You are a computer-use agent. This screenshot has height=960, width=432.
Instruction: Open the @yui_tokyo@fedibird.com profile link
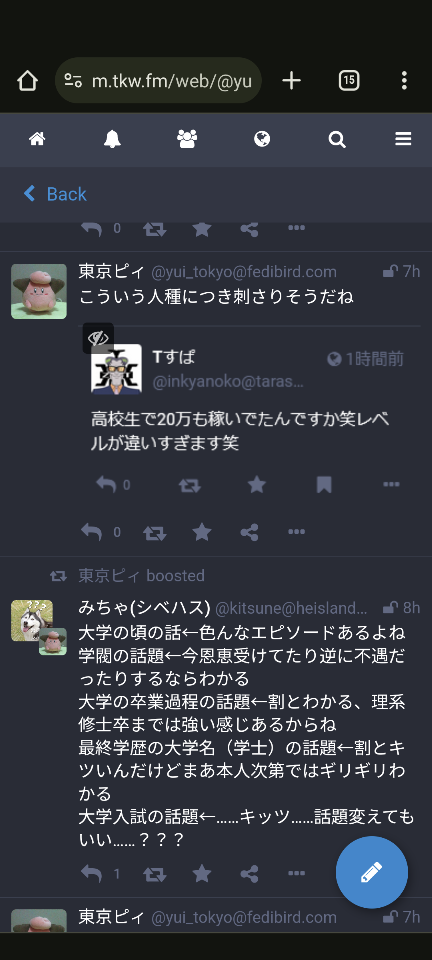coord(244,272)
